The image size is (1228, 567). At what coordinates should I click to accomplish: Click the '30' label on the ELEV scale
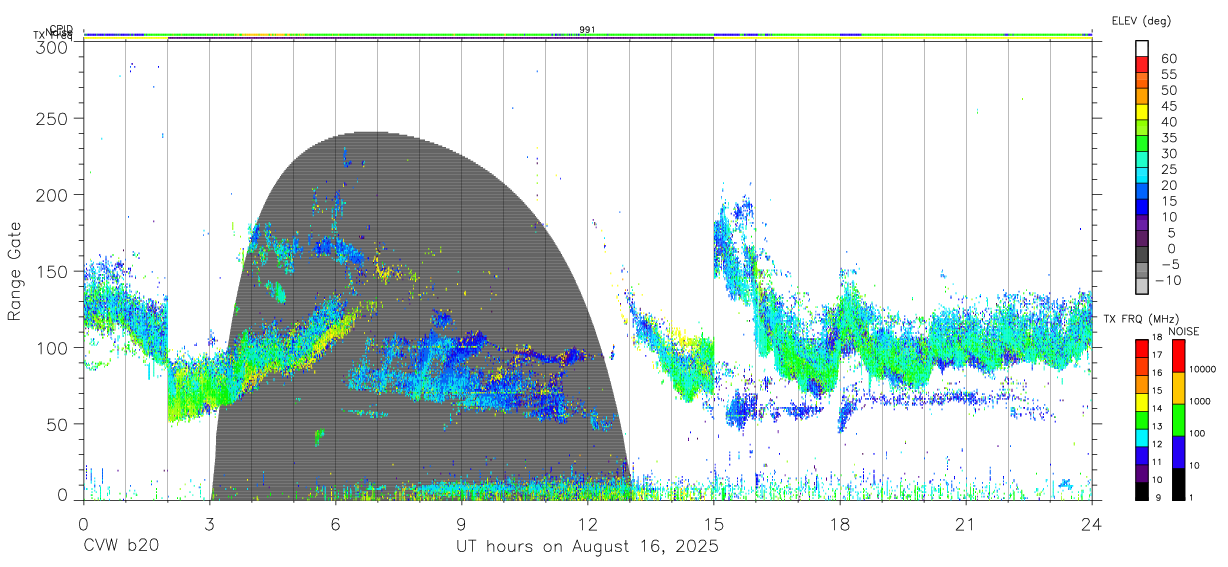[x=1168, y=153]
